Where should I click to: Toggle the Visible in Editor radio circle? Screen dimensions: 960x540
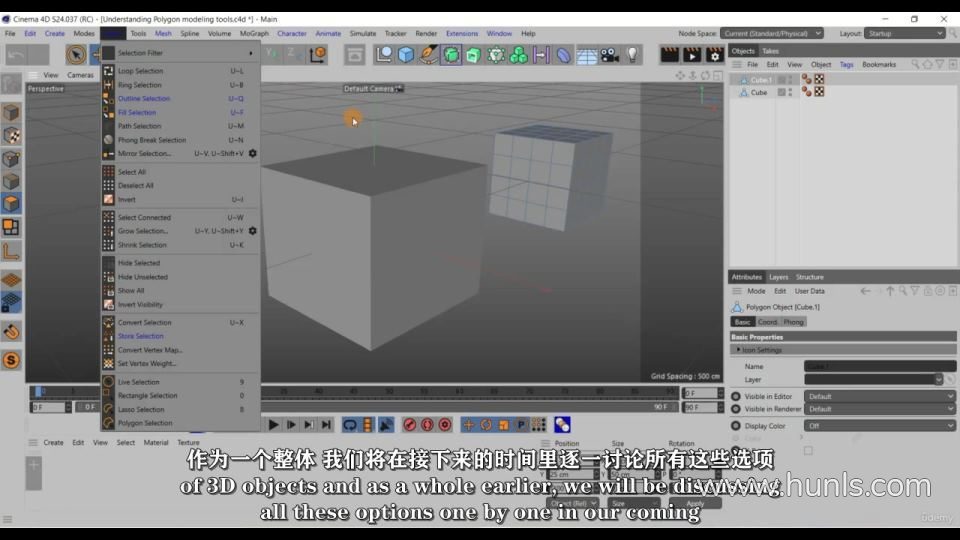tap(736, 397)
